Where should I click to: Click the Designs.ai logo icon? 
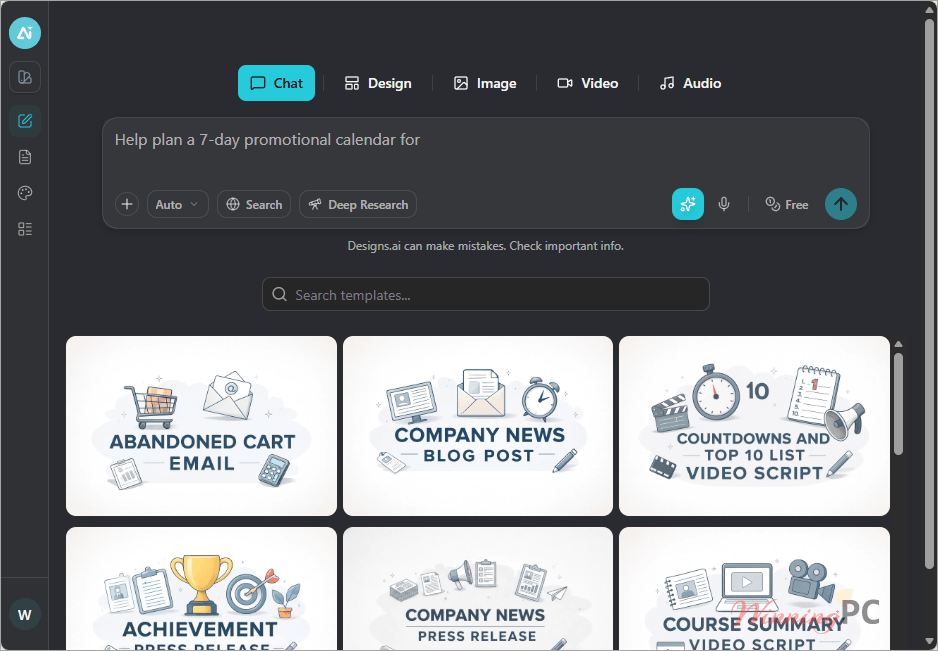point(25,33)
